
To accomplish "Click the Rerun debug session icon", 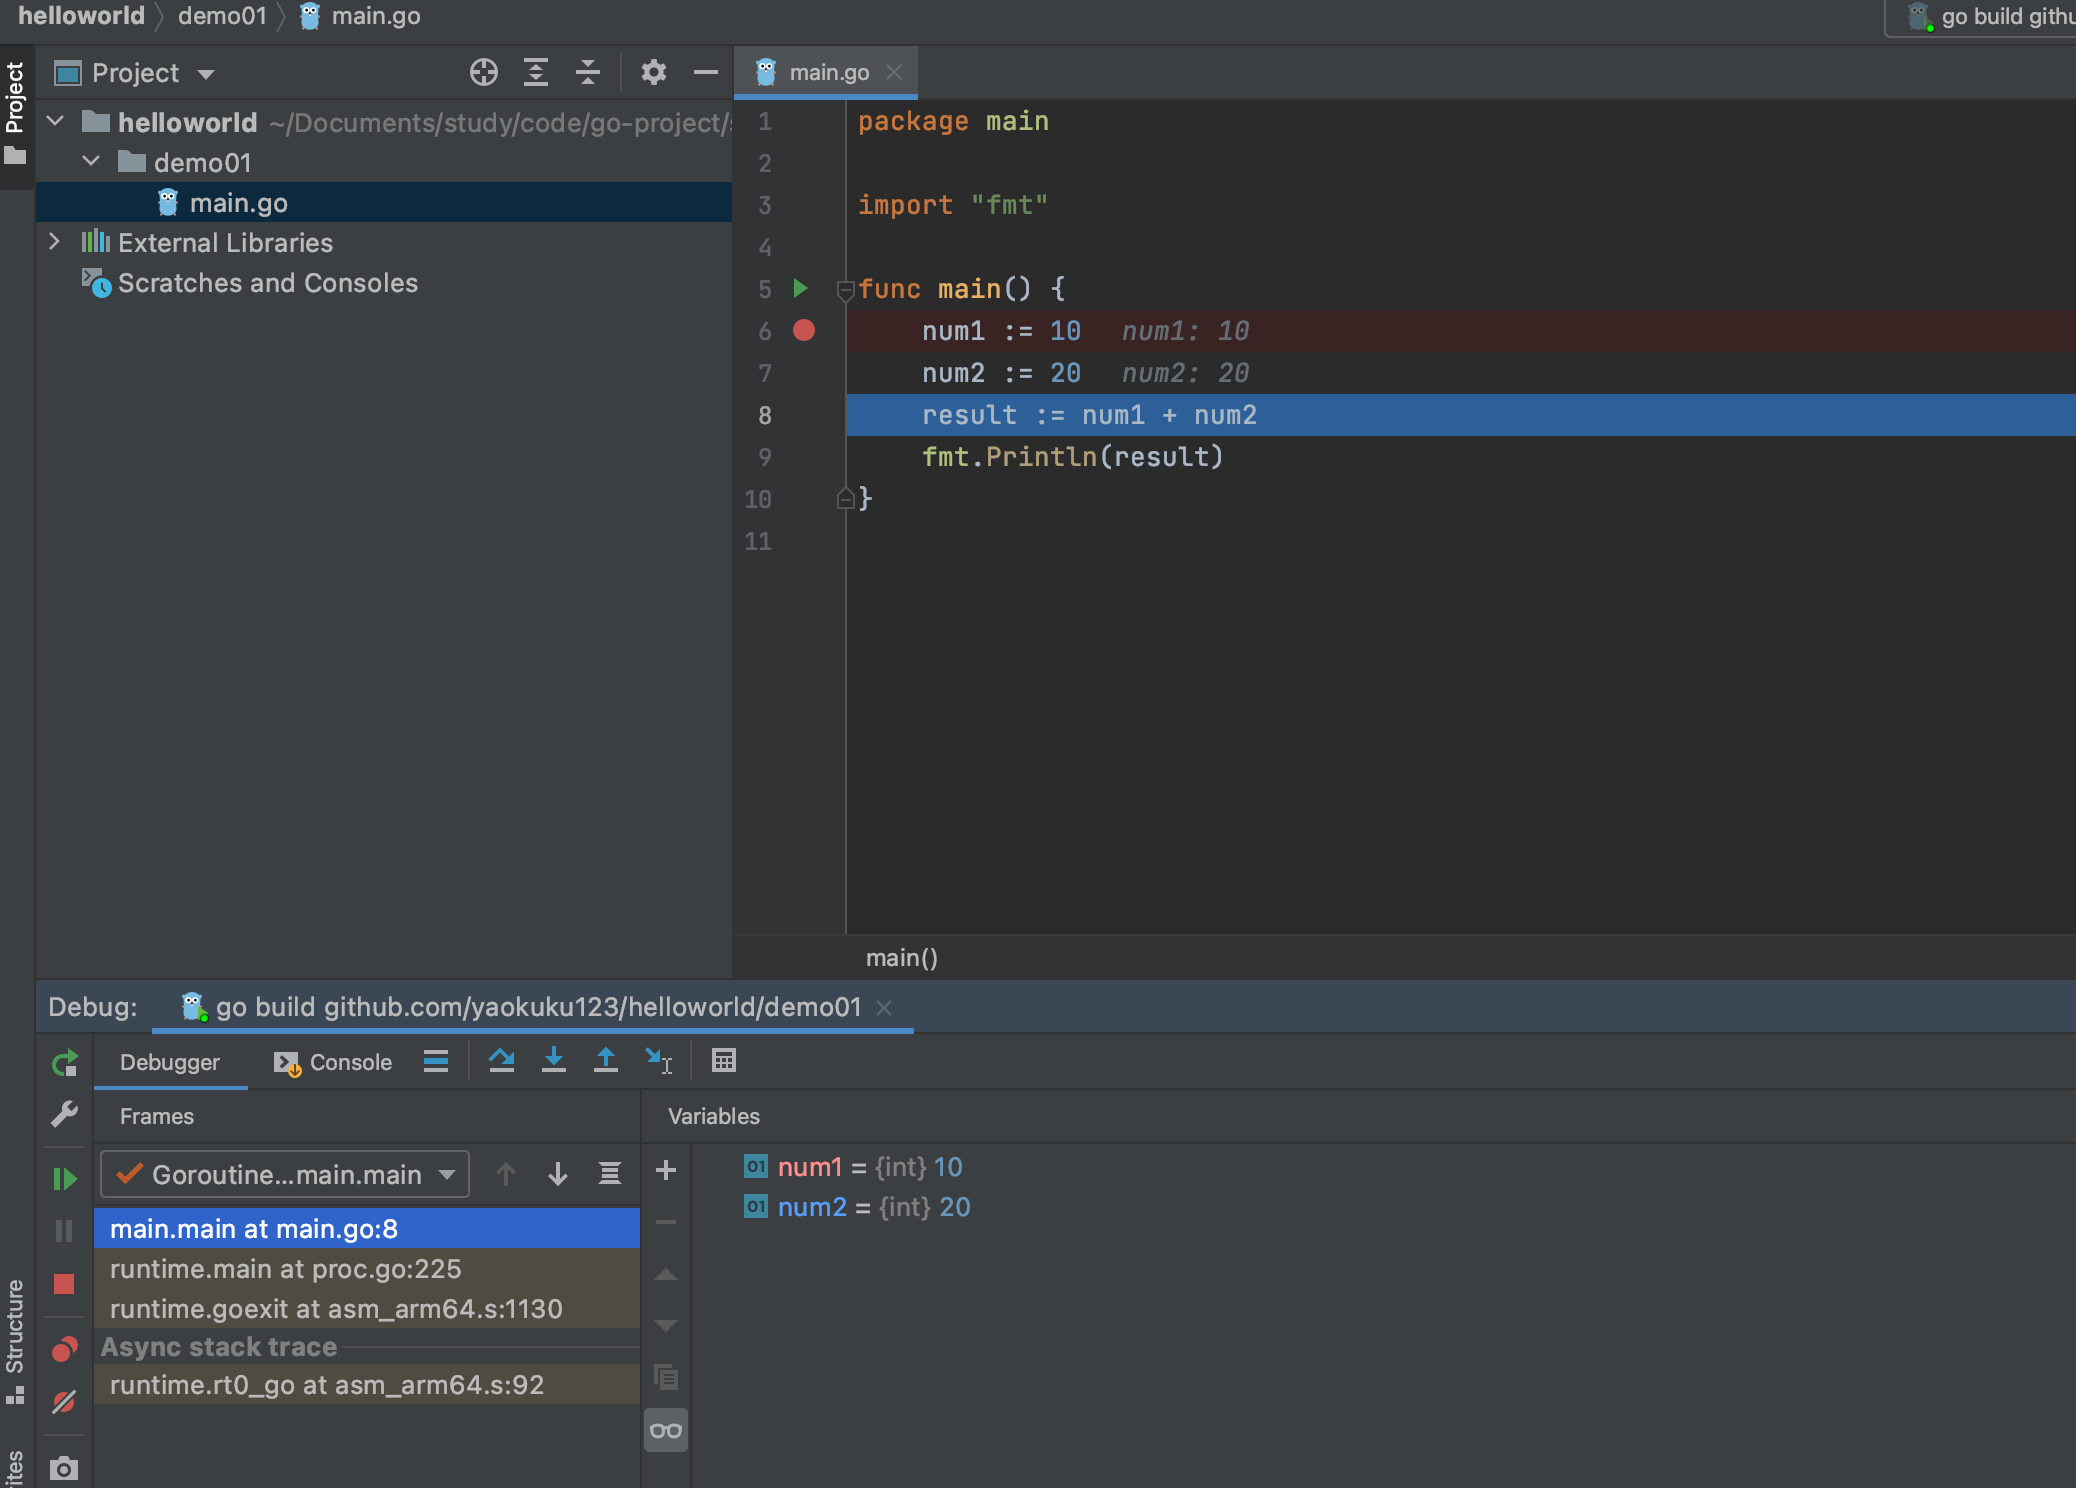I will coord(64,1063).
